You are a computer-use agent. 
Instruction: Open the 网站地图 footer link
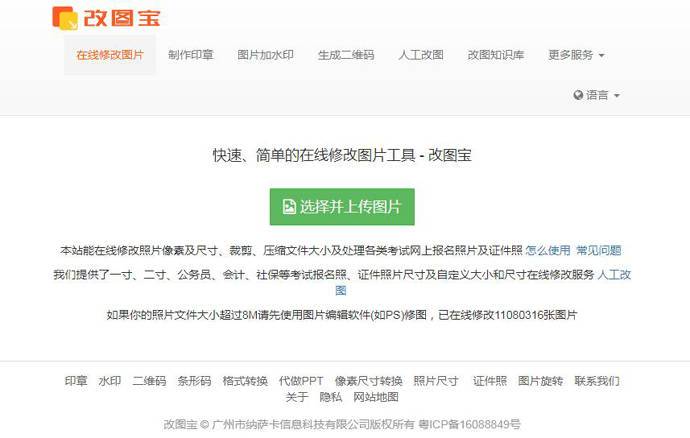point(376,397)
